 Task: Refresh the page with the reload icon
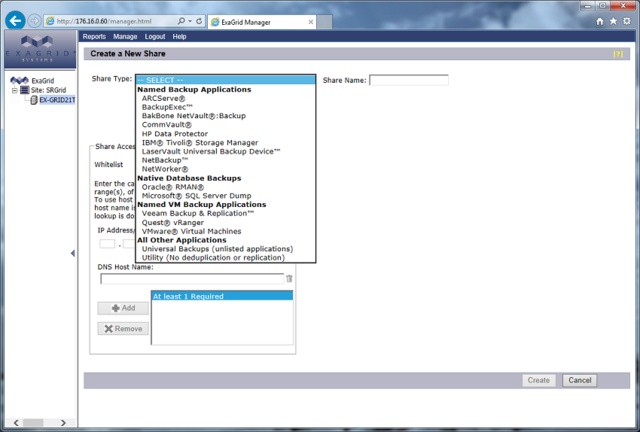tap(199, 21)
